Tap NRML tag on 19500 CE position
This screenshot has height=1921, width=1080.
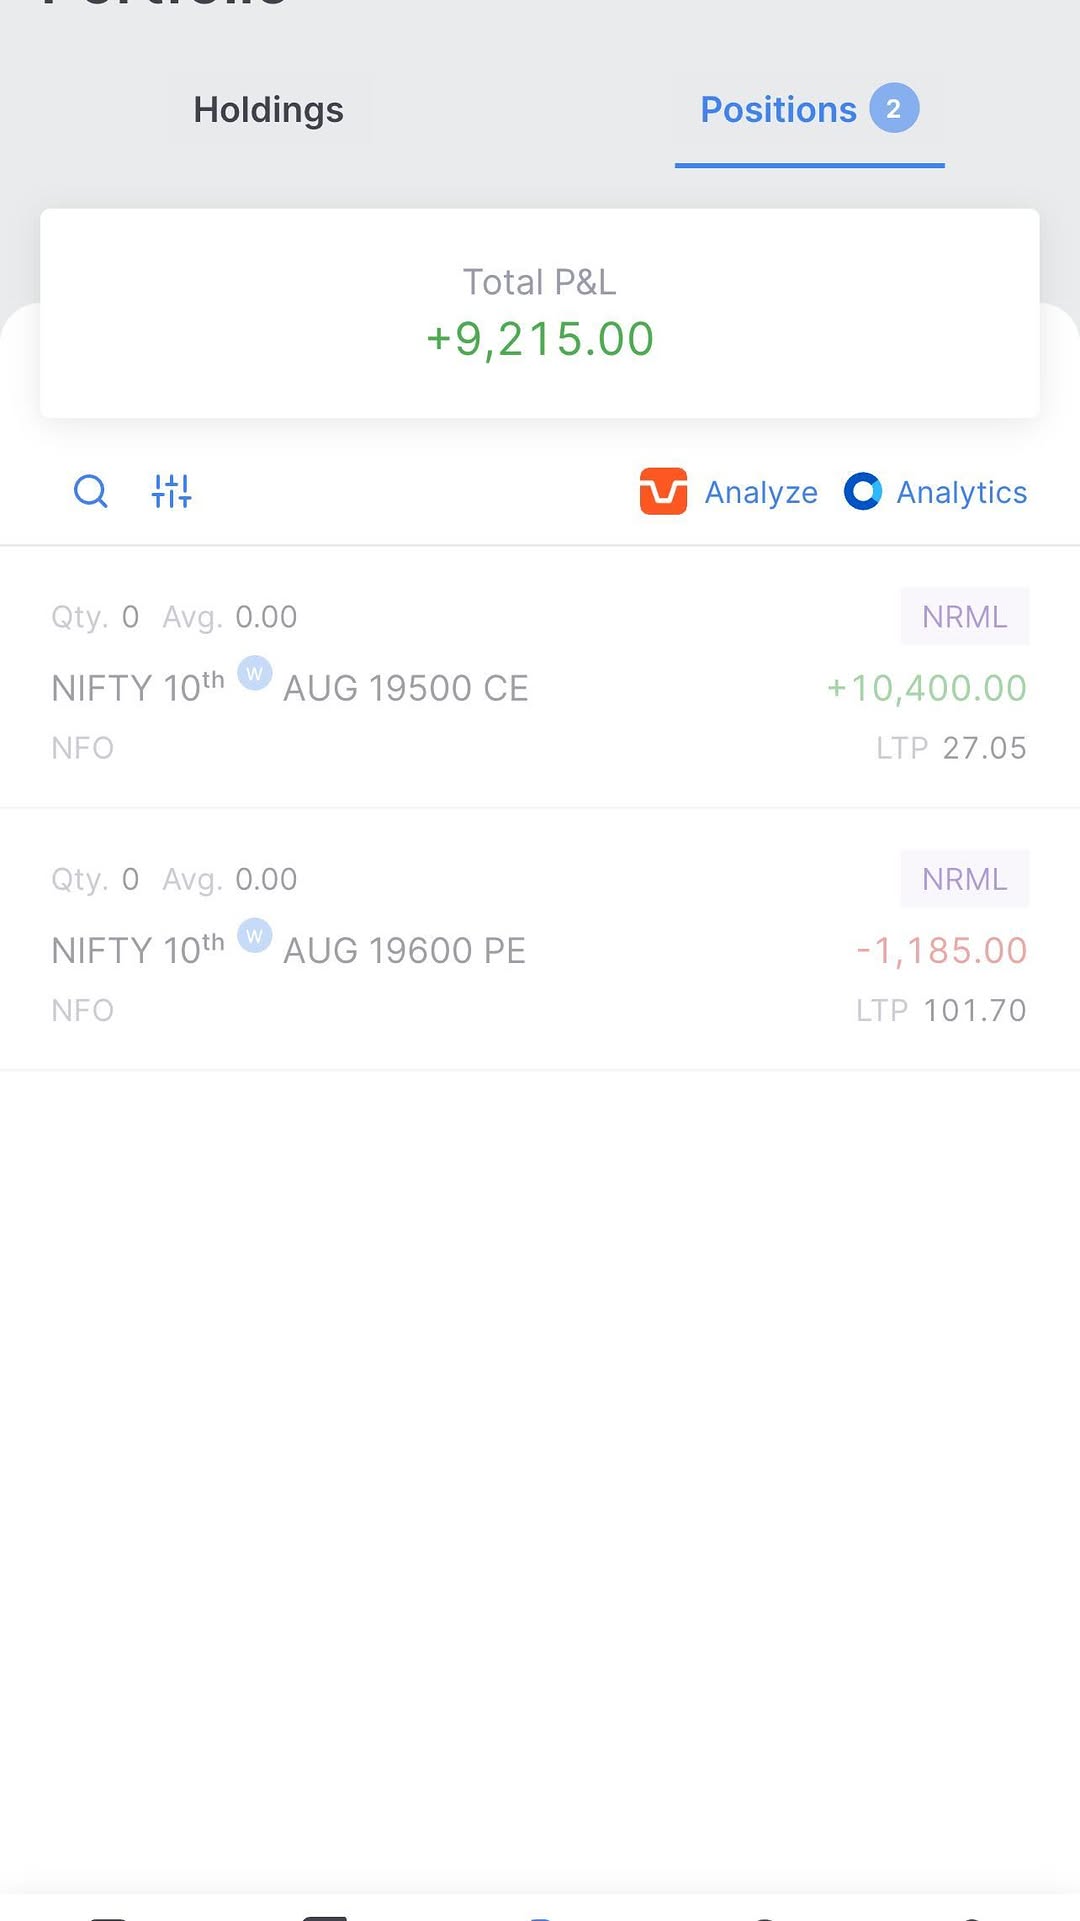tap(964, 617)
